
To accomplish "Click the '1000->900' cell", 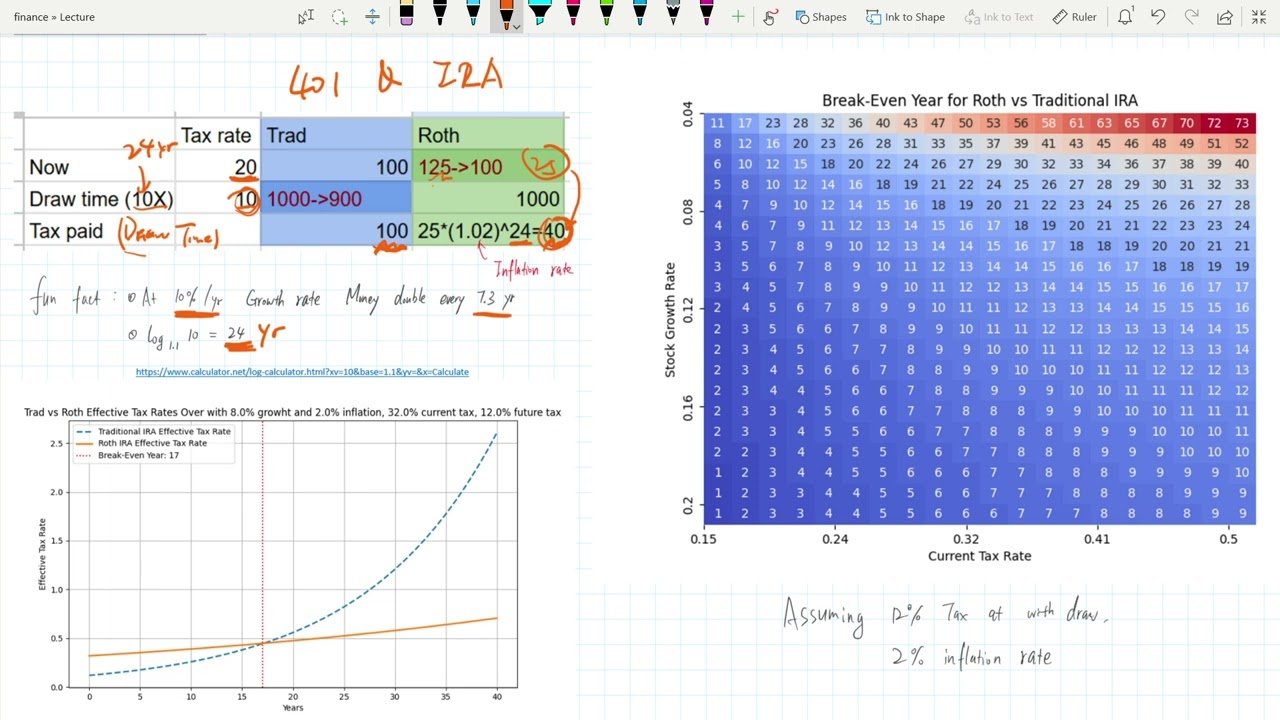I will click(336, 199).
